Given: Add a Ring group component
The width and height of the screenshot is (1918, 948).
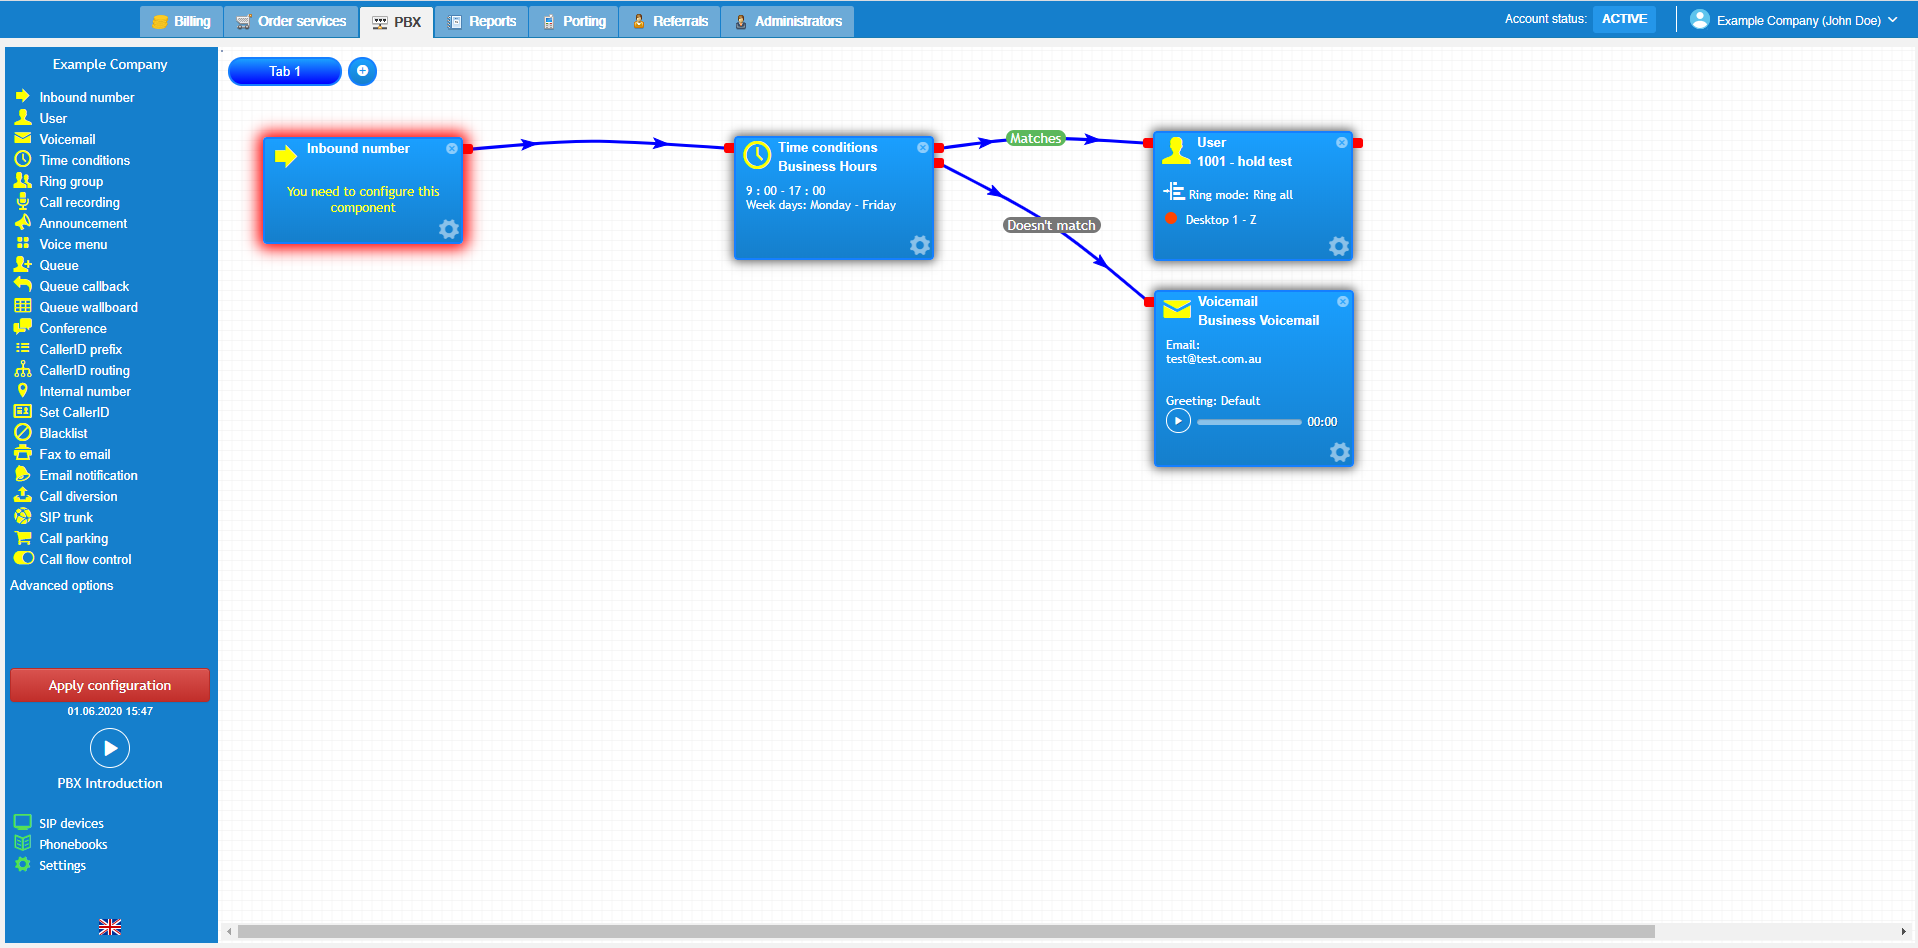Looking at the screenshot, I should pos(70,181).
